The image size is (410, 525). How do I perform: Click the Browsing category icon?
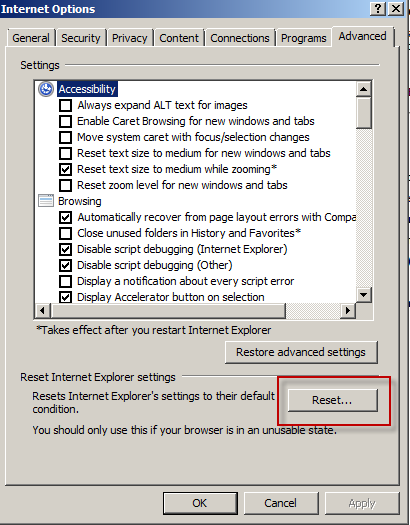(46, 201)
